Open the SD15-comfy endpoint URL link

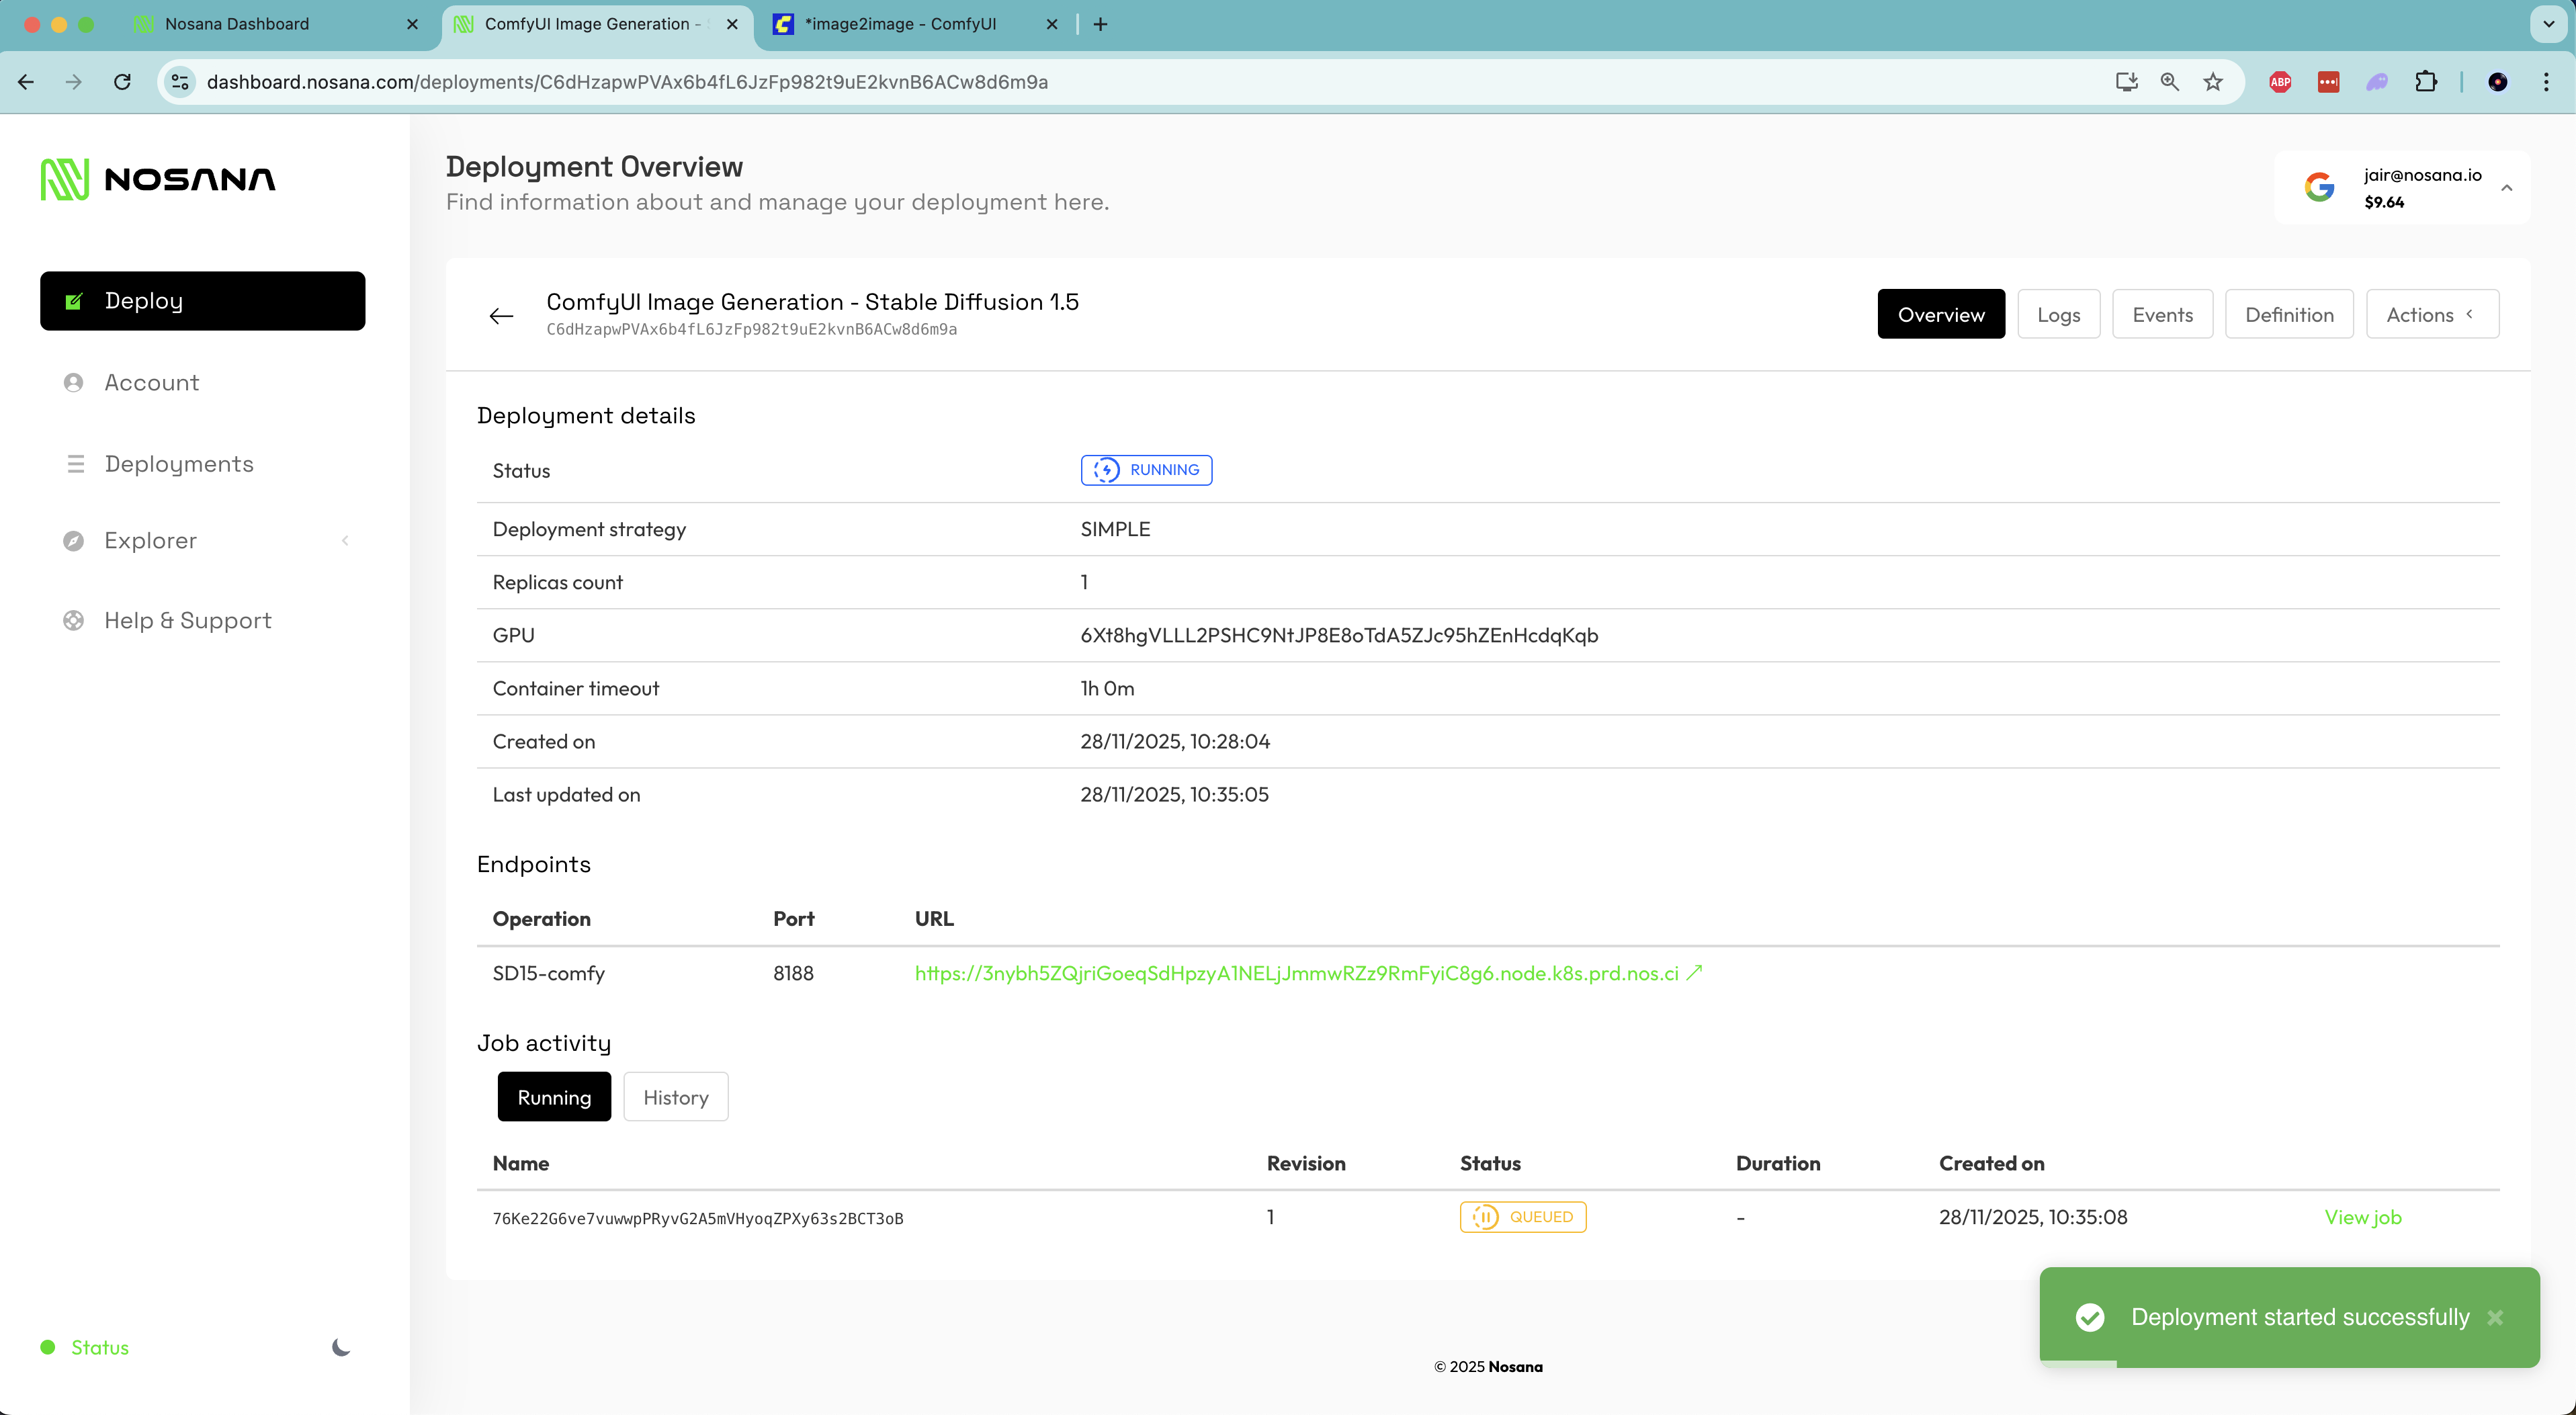click(x=1296, y=973)
